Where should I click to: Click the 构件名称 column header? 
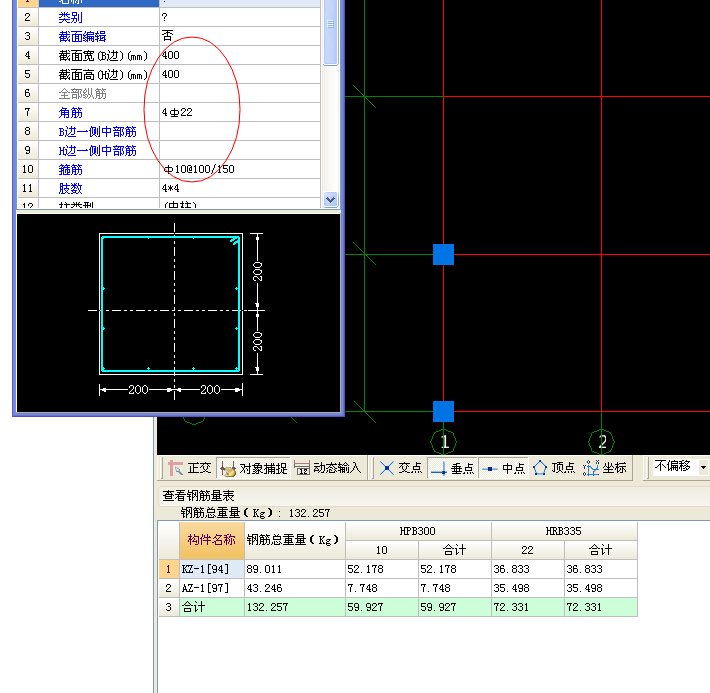click(x=212, y=540)
